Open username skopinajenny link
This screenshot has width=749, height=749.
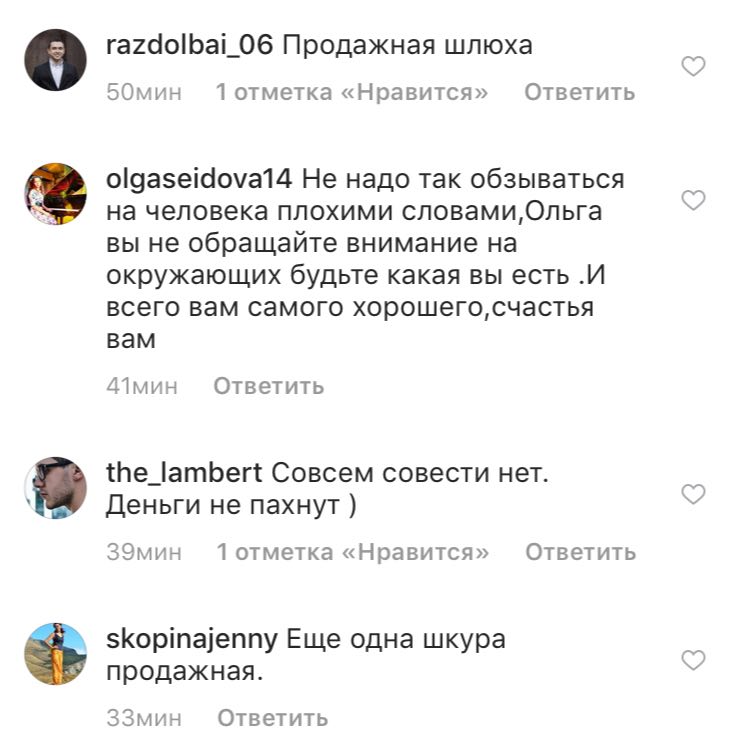(192, 640)
